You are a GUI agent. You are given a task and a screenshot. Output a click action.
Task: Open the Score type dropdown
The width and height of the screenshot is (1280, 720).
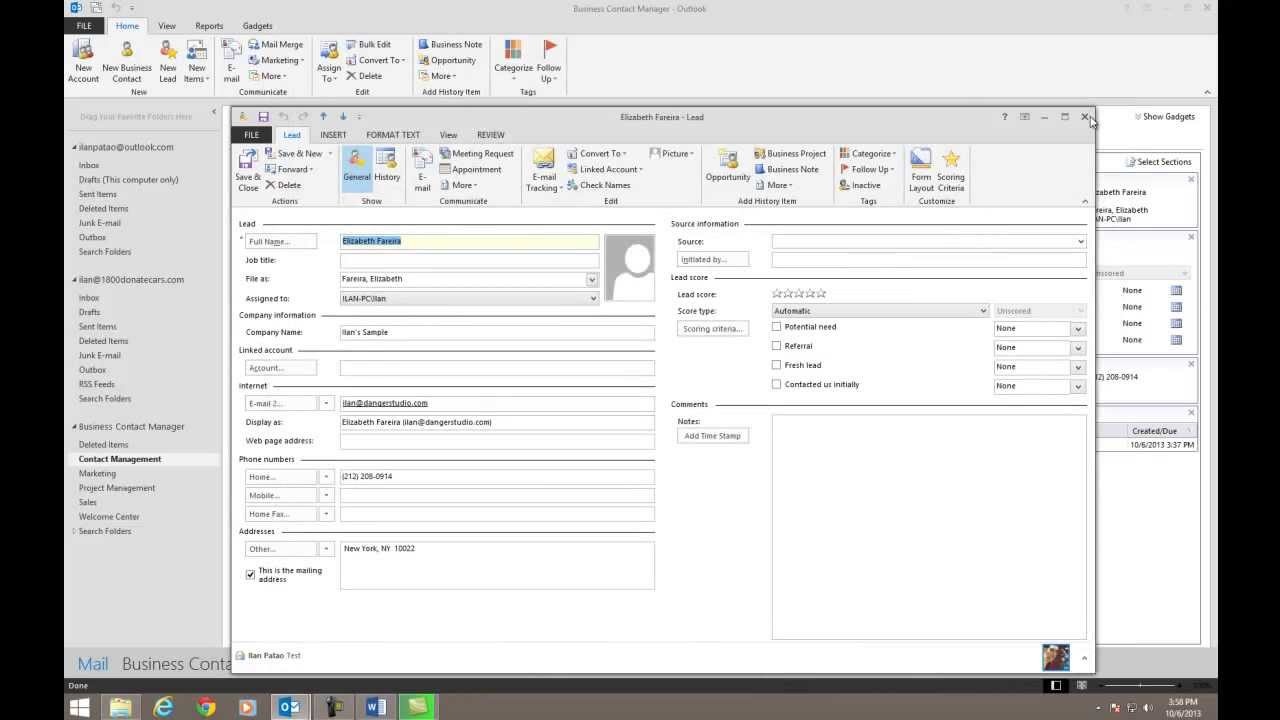click(x=983, y=311)
